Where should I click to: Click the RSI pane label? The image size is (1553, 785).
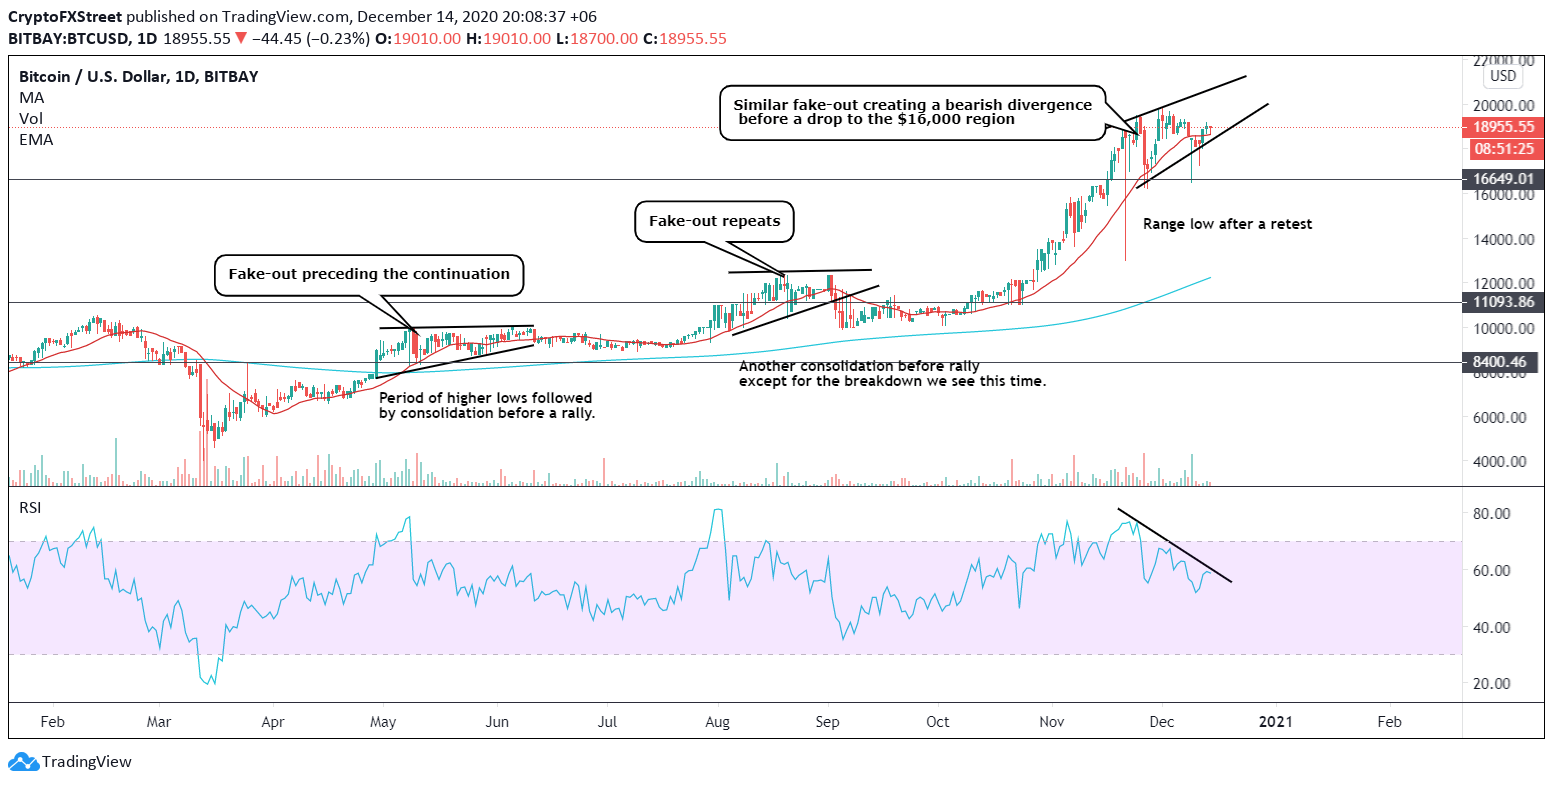[x=31, y=508]
